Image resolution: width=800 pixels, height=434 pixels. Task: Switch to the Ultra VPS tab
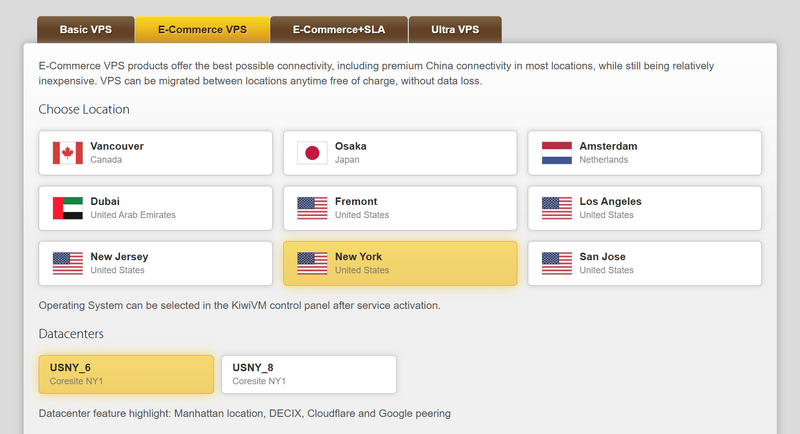(455, 30)
